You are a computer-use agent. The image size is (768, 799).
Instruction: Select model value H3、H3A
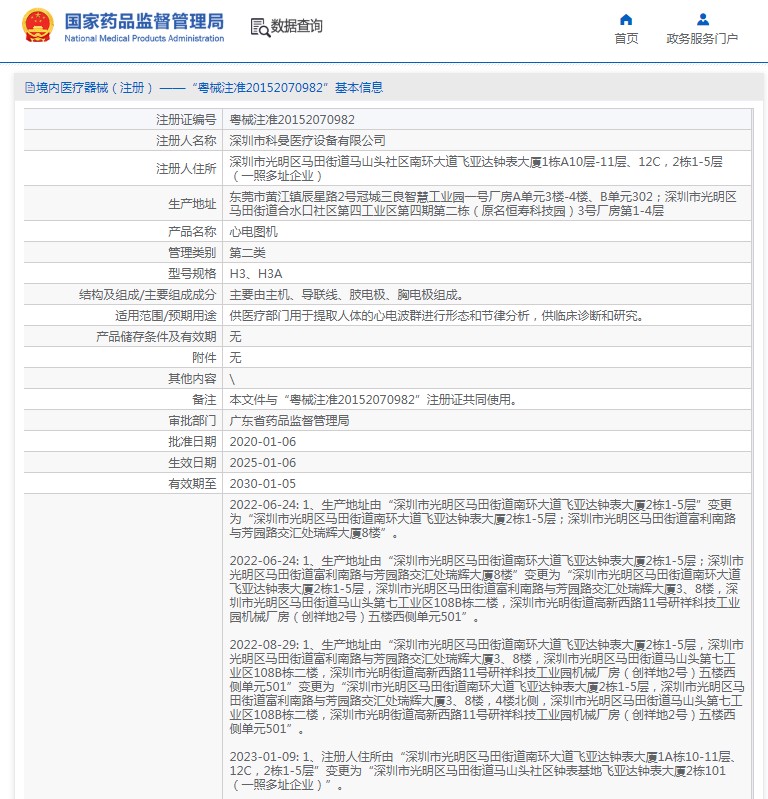(256, 274)
